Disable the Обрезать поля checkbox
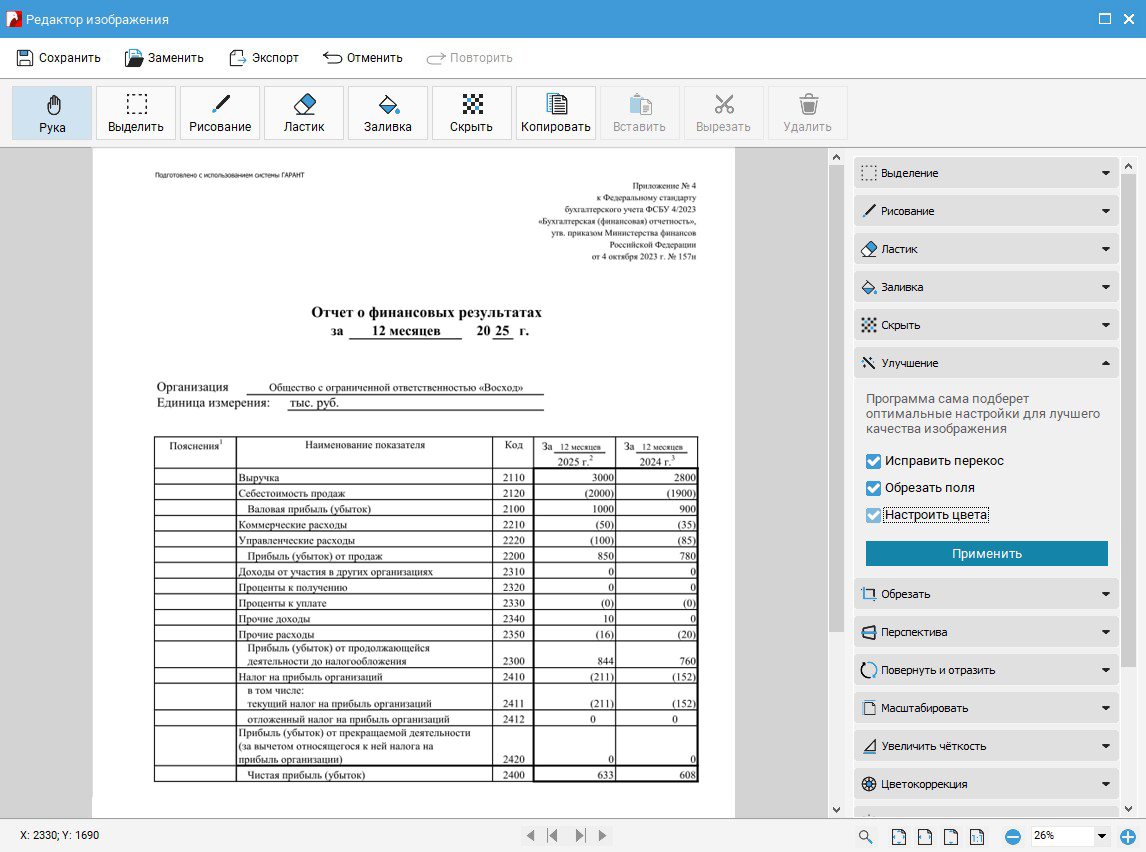 (x=872, y=488)
